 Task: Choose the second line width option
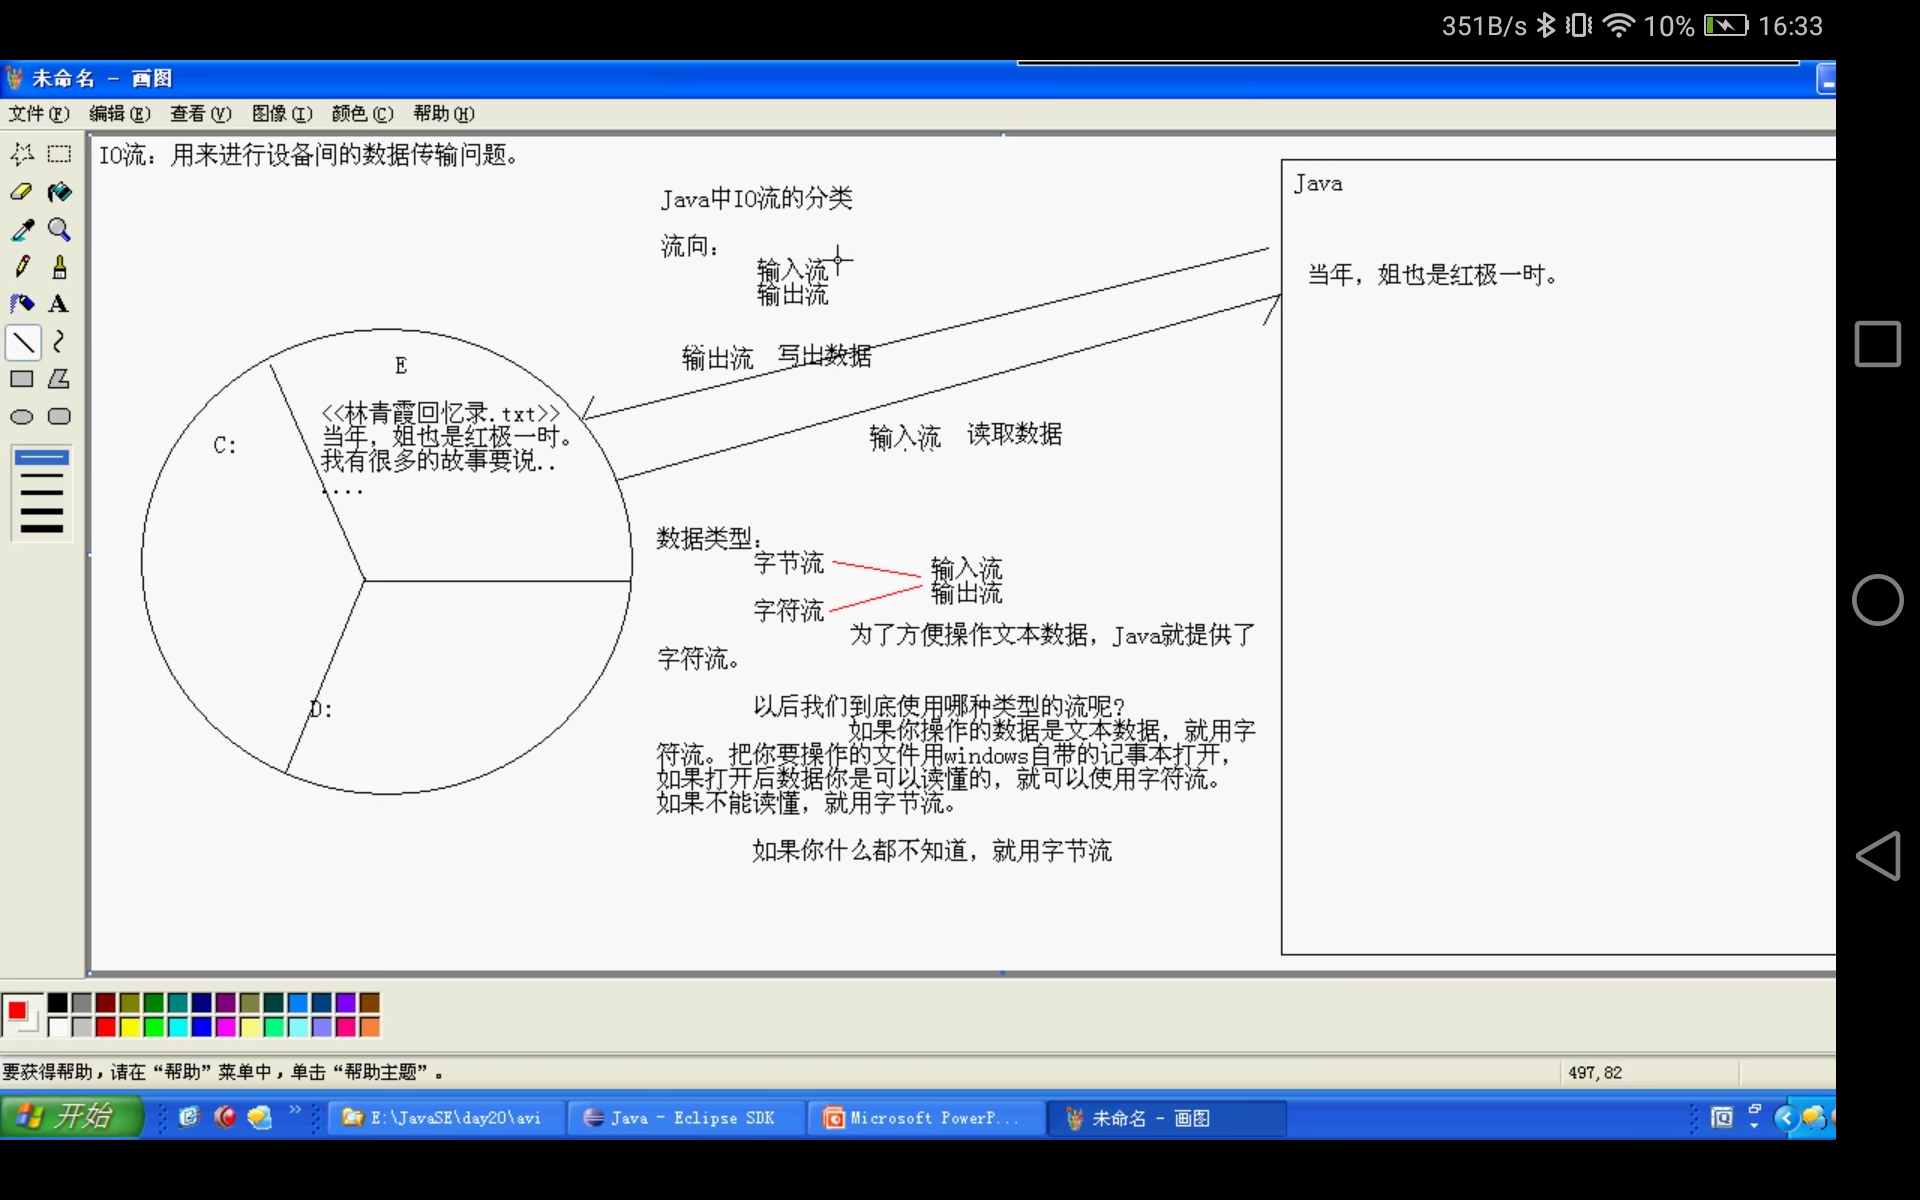(x=42, y=476)
